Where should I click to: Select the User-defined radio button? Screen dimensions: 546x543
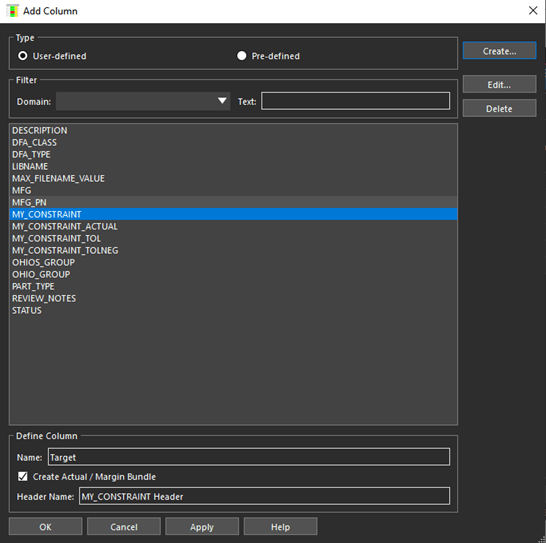[x=23, y=56]
